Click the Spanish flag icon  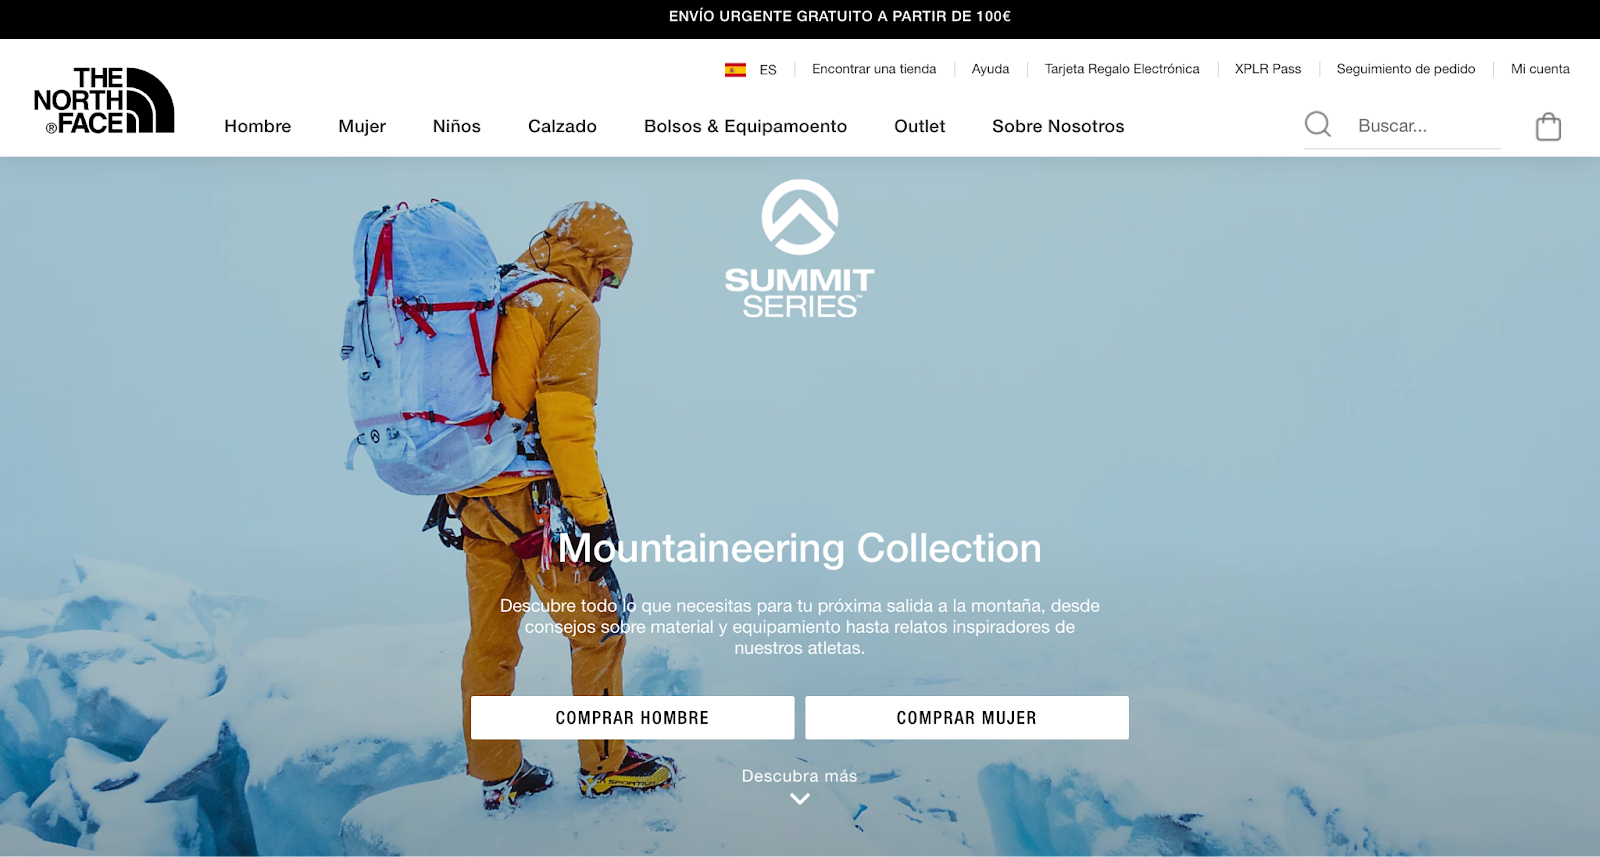[x=735, y=69]
